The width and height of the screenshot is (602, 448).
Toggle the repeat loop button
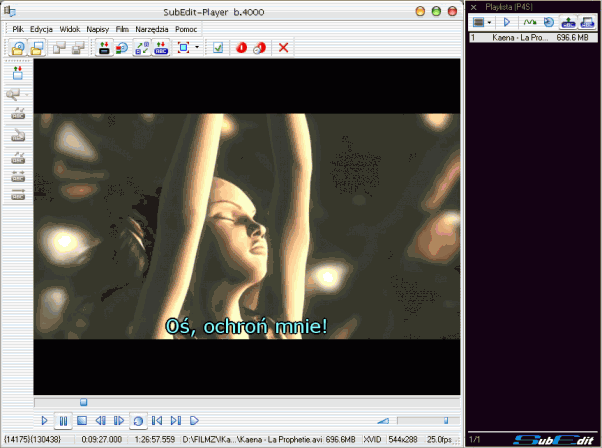[138, 421]
